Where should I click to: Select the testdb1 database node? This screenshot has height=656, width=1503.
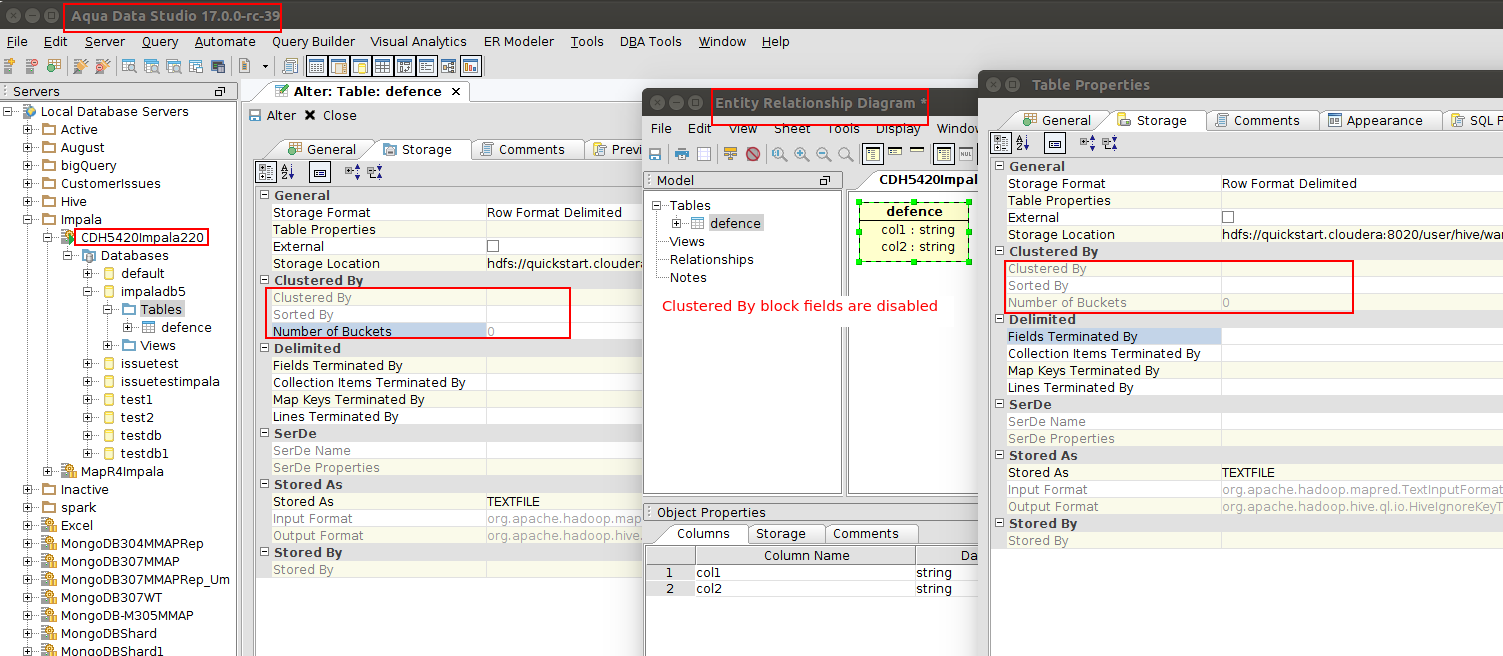(145, 453)
